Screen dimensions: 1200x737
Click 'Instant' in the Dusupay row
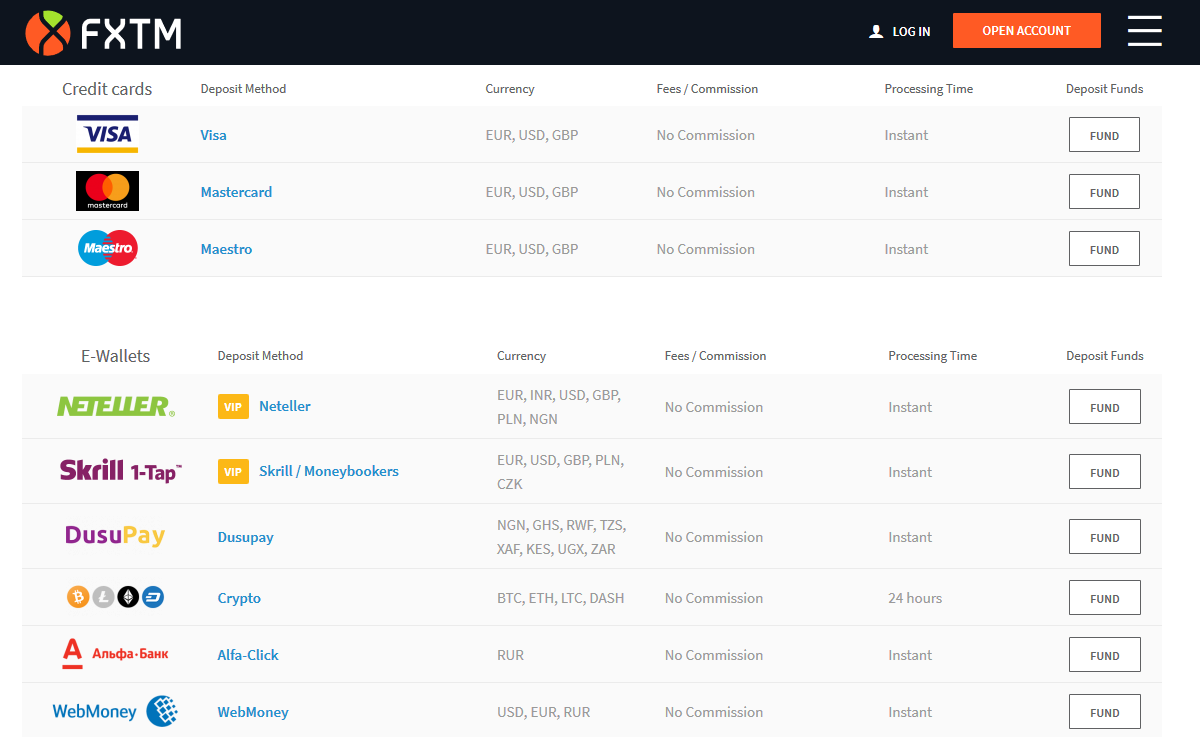910,537
